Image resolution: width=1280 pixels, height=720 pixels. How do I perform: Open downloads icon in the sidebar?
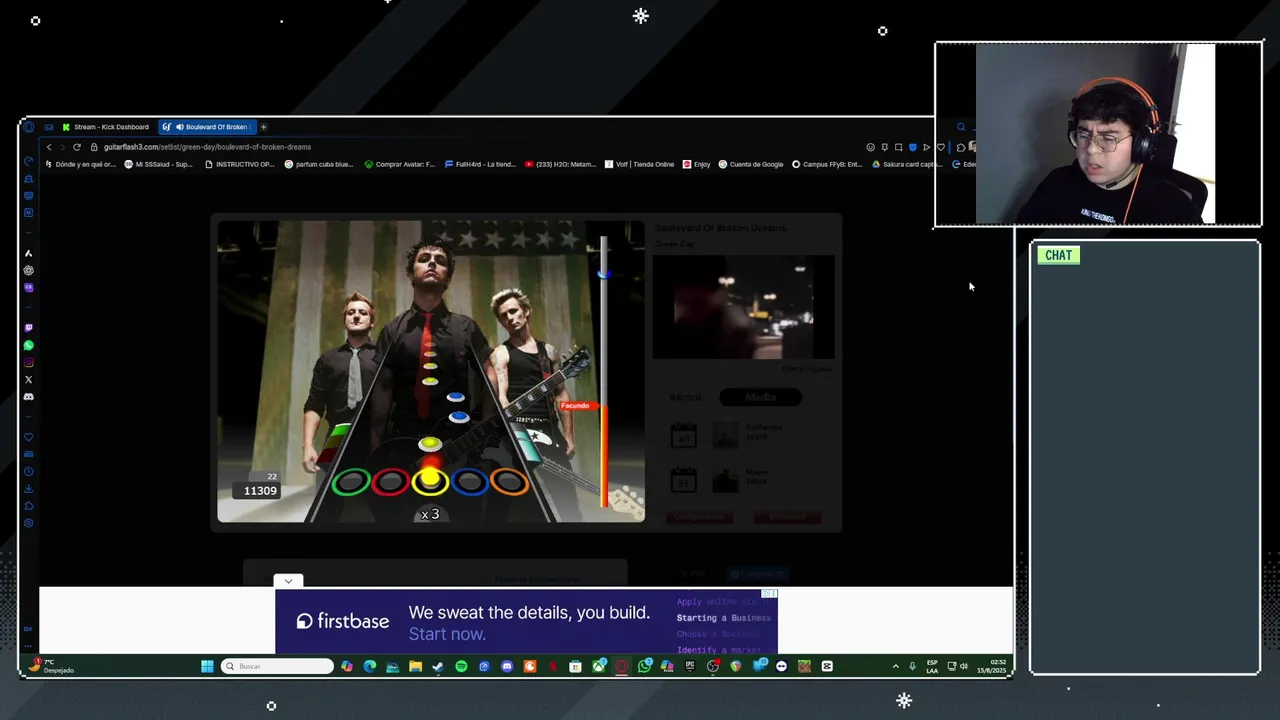click(28, 489)
